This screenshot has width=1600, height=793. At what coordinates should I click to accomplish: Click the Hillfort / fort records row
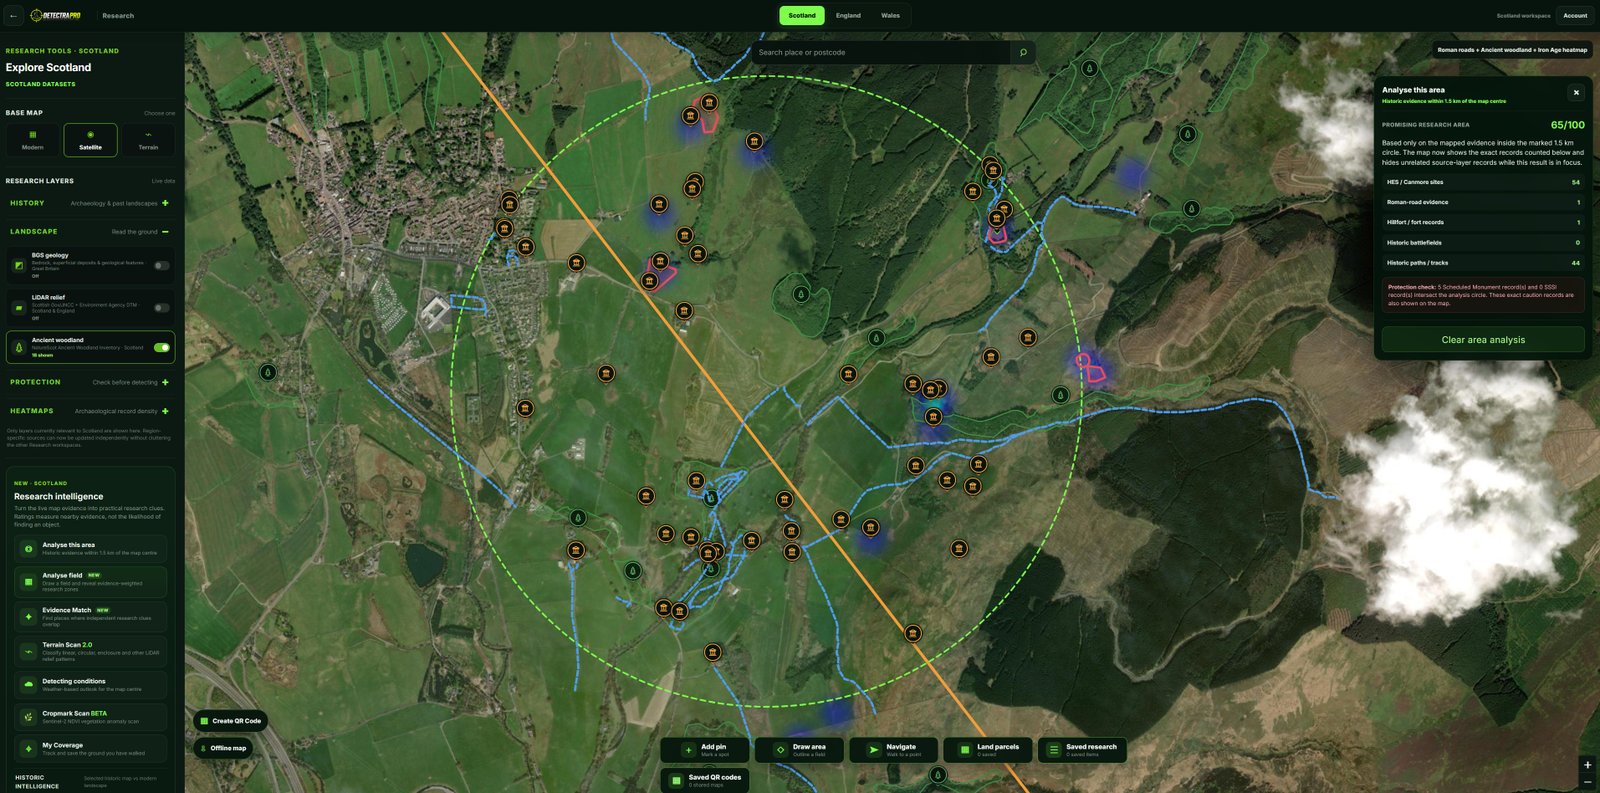point(1483,222)
